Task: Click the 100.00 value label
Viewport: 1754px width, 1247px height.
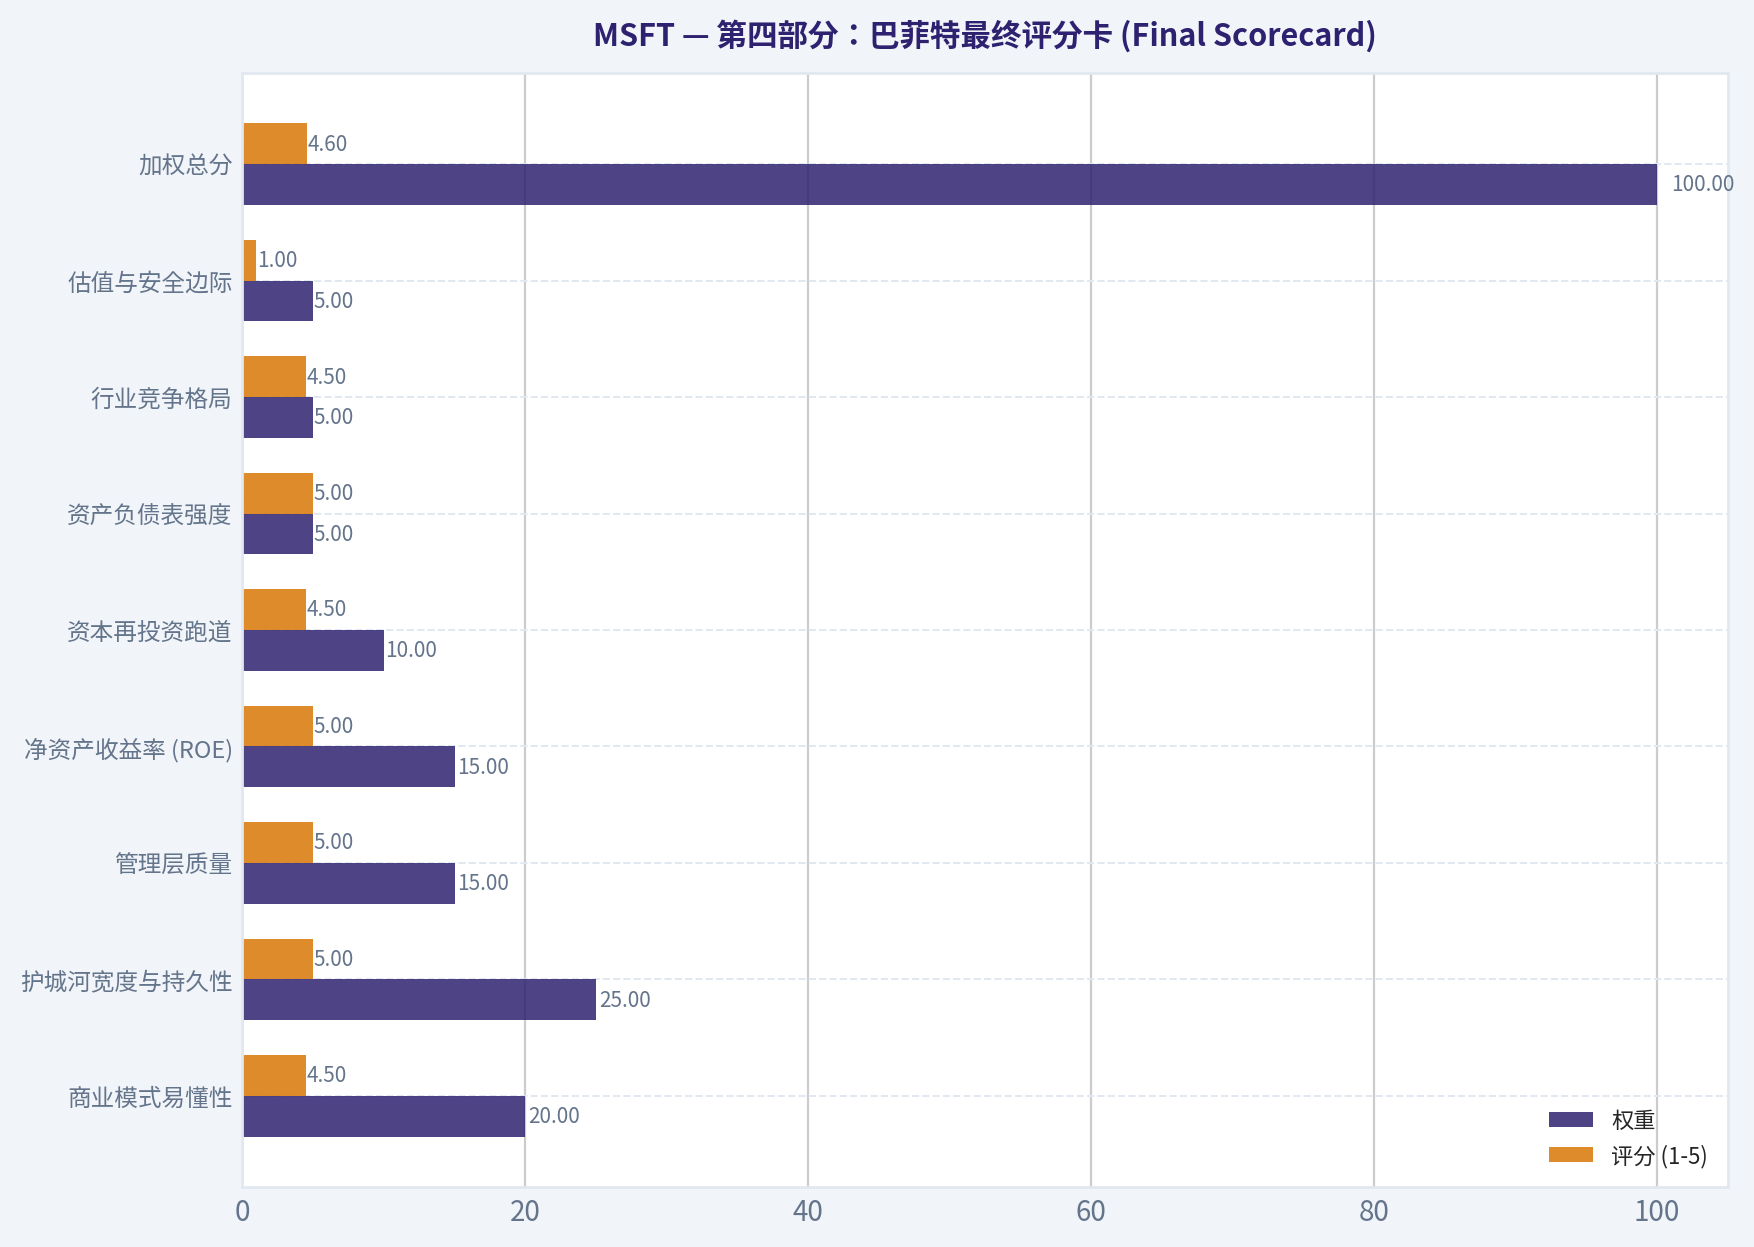Action: pyautogui.click(x=1702, y=184)
